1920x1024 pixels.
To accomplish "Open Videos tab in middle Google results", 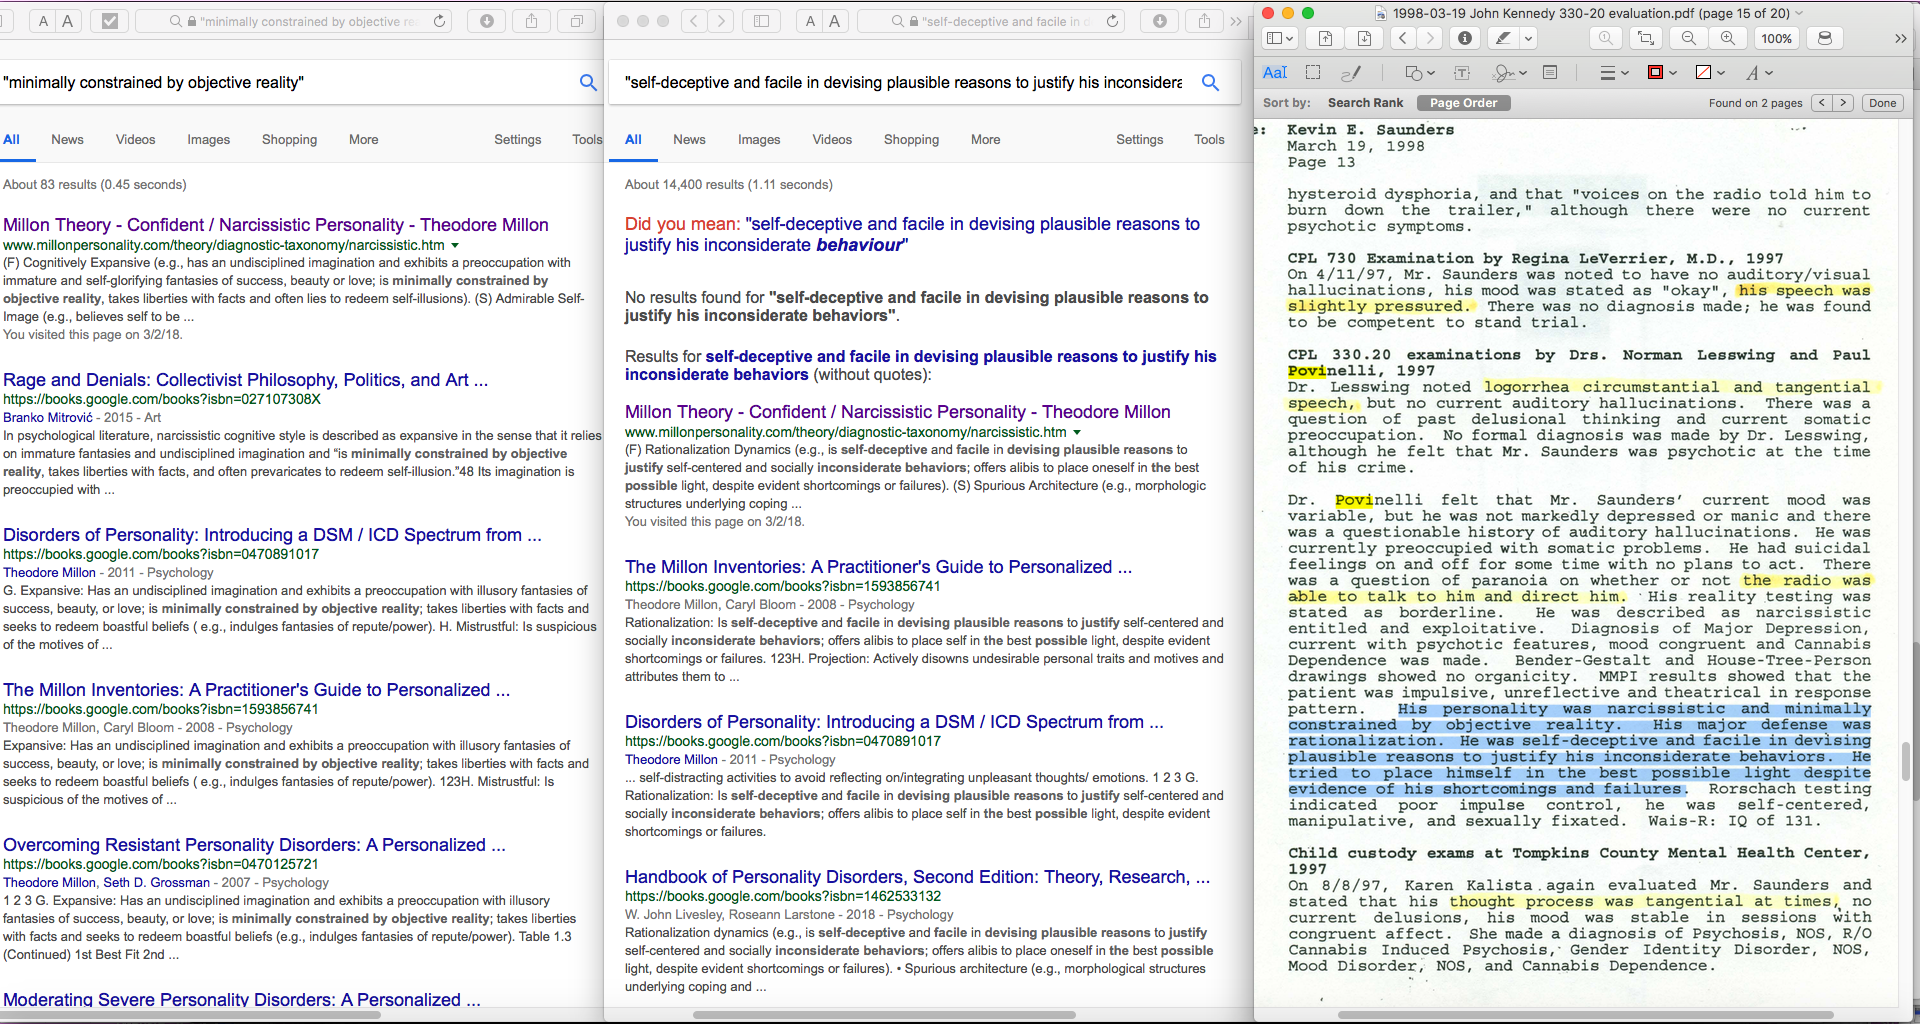I will [832, 140].
